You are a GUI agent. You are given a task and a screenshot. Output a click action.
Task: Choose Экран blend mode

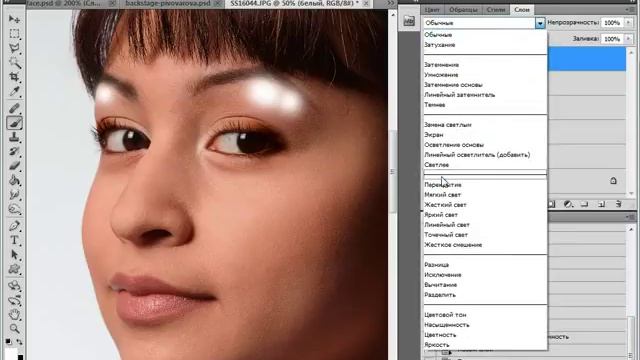click(485, 135)
